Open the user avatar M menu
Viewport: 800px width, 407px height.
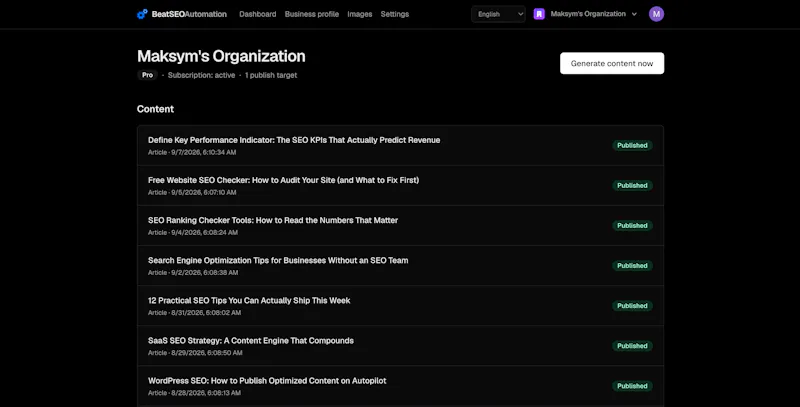(x=656, y=14)
